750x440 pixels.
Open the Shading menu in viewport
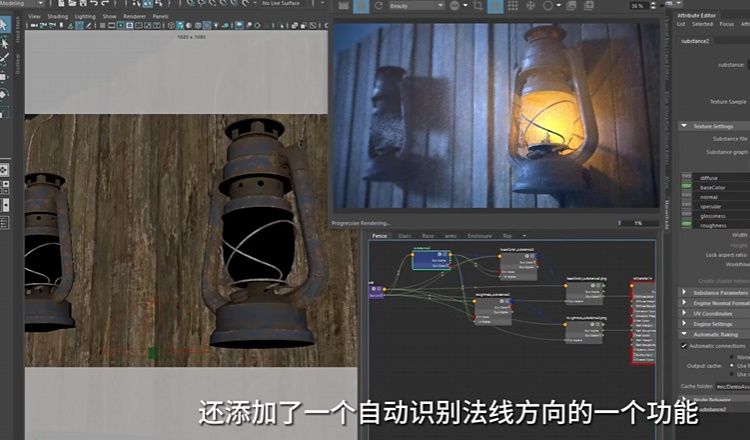pyautogui.click(x=59, y=17)
